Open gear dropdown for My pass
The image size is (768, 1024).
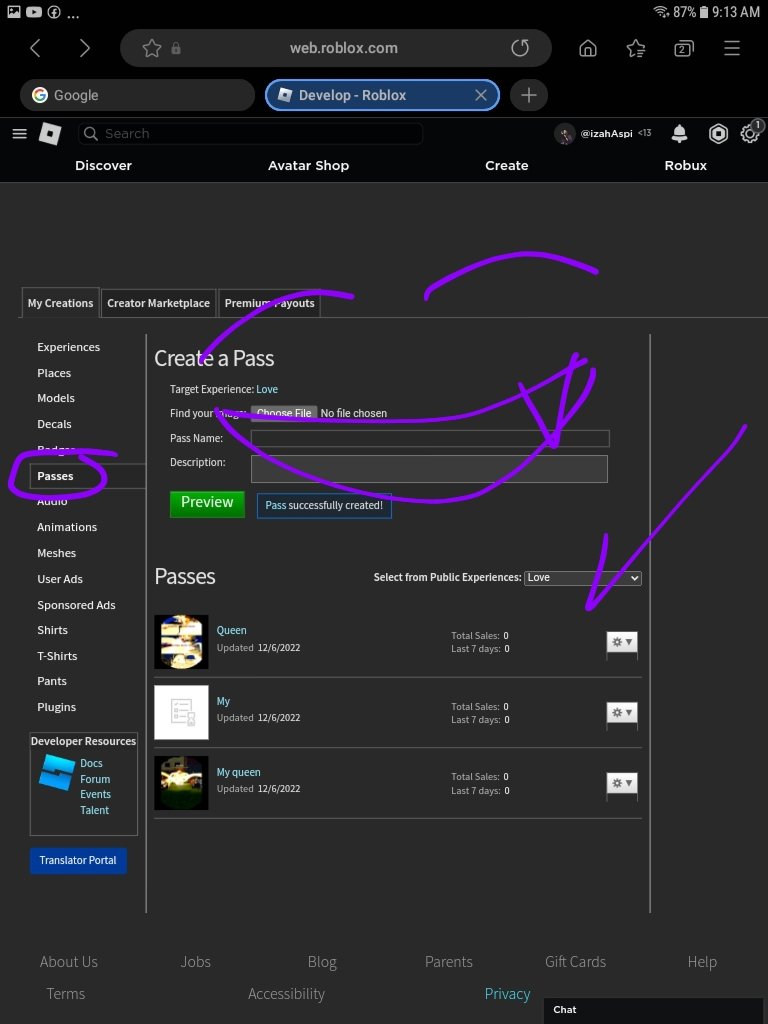pyautogui.click(x=622, y=712)
